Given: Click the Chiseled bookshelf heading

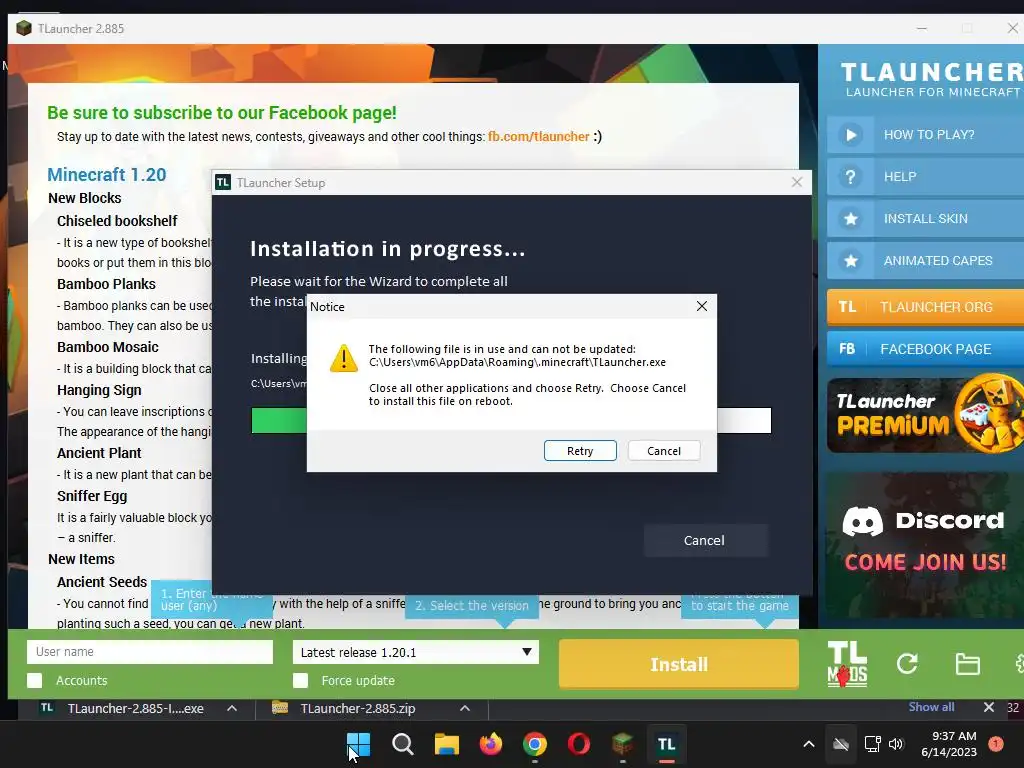Looking at the screenshot, I should [x=117, y=221].
